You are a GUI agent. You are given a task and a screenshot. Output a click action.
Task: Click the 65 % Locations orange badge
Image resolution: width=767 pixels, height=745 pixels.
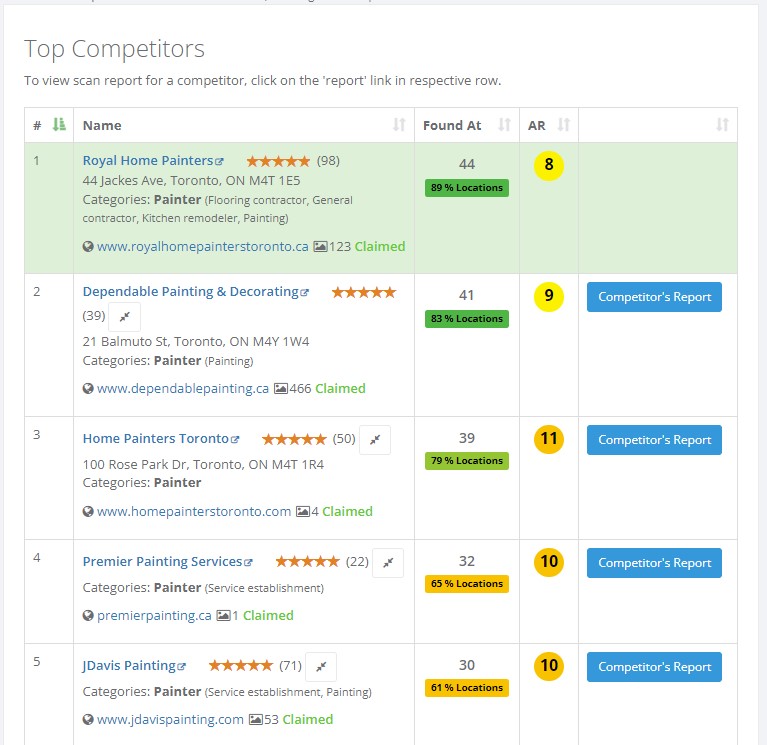click(x=467, y=584)
